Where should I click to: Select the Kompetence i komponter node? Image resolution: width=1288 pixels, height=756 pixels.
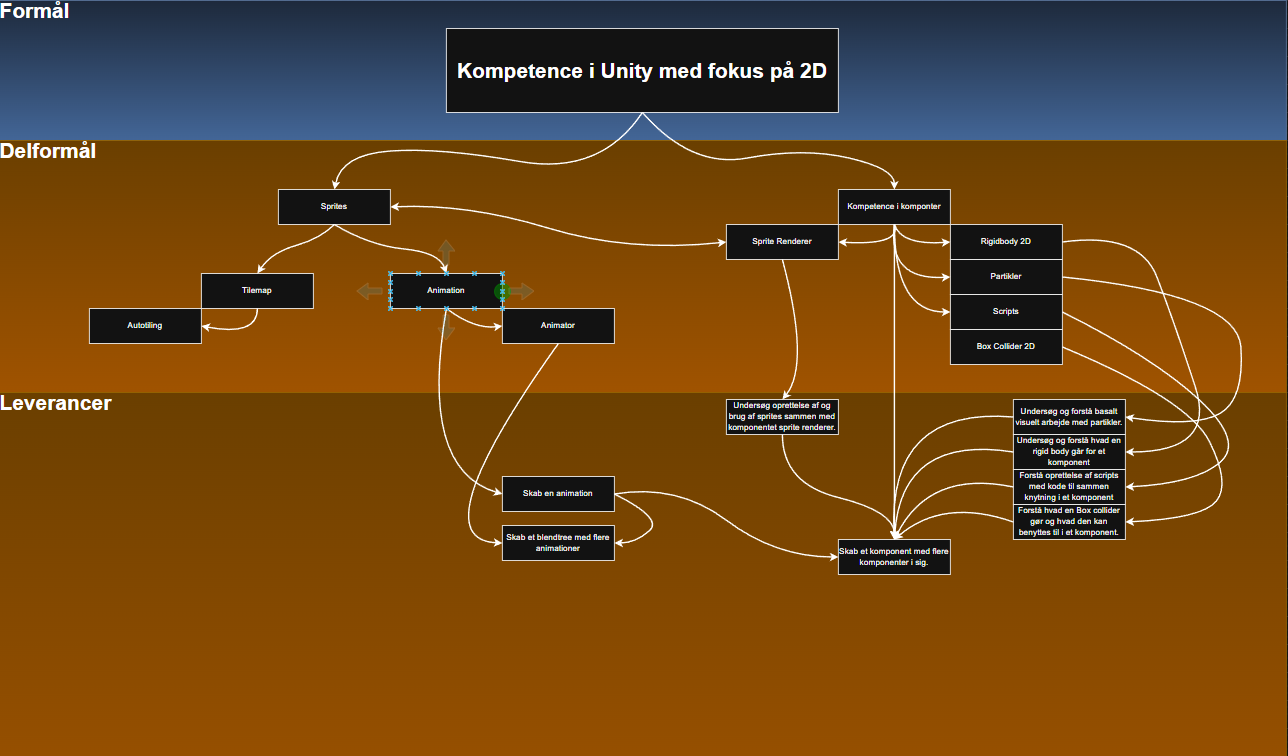point(894,207)
